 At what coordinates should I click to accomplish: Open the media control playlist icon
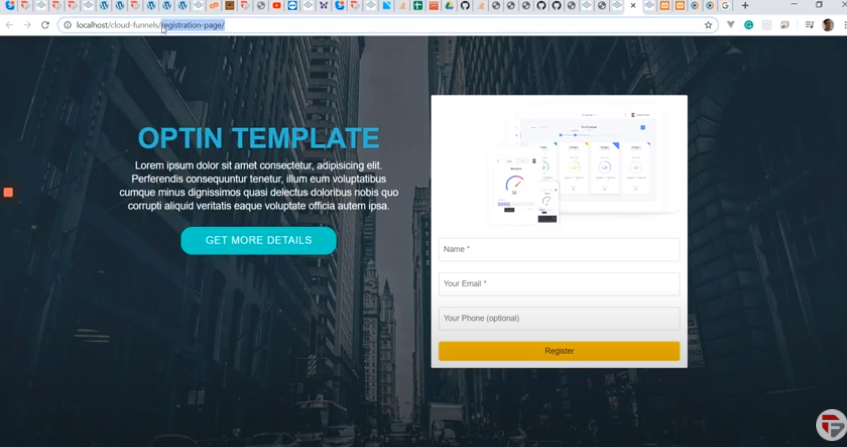pyautogui.click(x=806, y=25)
